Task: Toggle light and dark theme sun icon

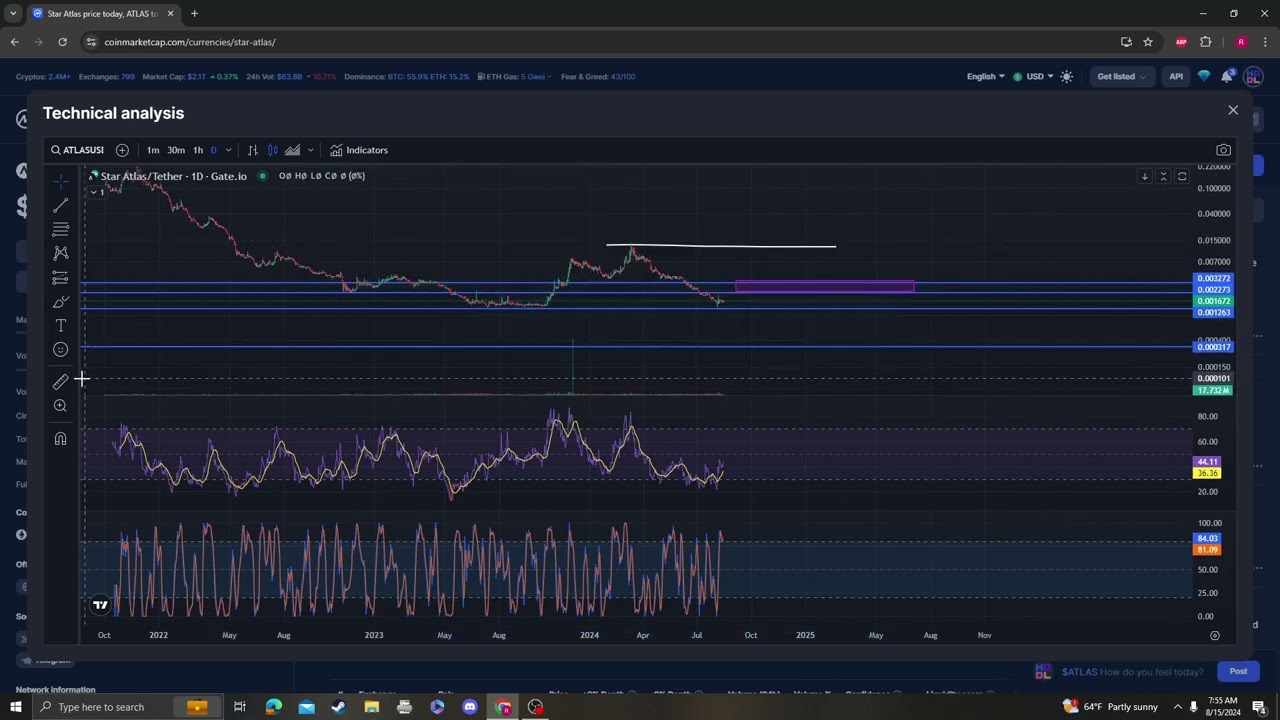Action: (x=1067, y=76)
